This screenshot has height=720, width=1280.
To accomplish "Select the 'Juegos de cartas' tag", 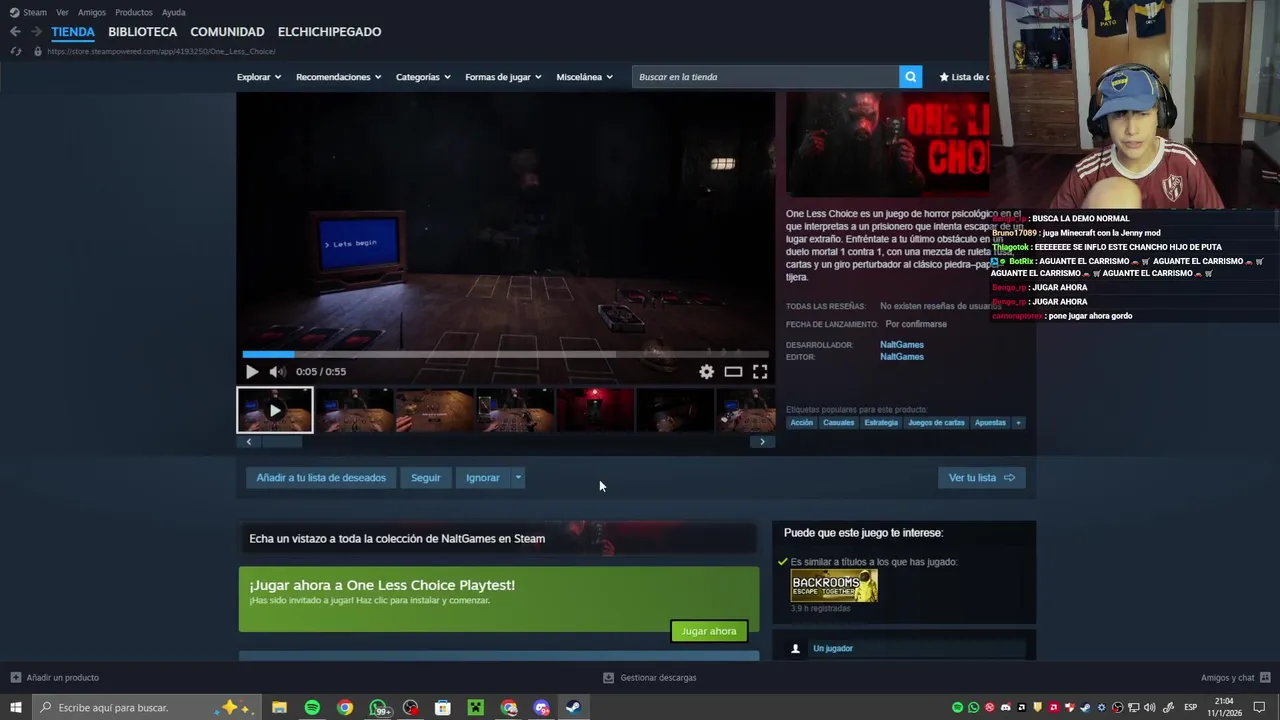I will [936, 423].
